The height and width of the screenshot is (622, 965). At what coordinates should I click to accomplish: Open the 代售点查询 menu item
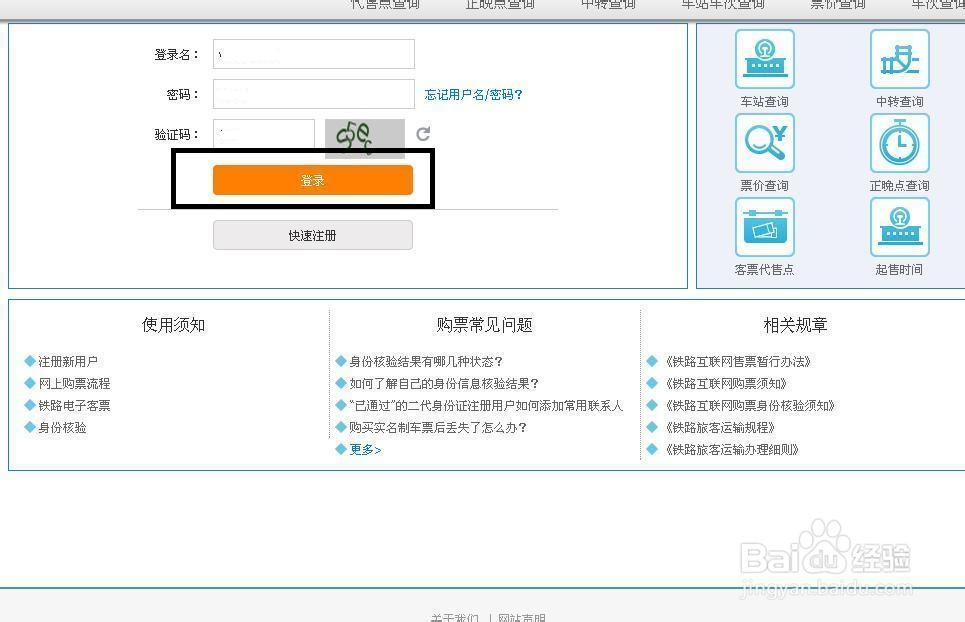click(383, 5)
